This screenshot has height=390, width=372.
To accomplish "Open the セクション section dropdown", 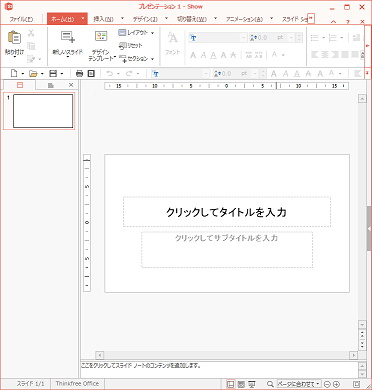I will pos(136,59).
